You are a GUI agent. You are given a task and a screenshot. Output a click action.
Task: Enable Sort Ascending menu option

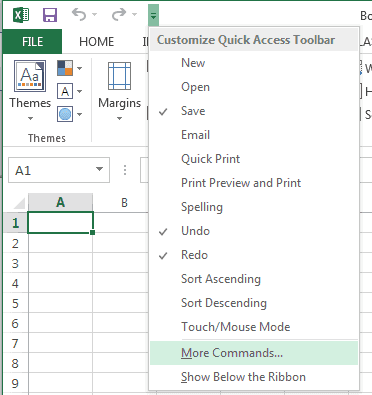254,279
